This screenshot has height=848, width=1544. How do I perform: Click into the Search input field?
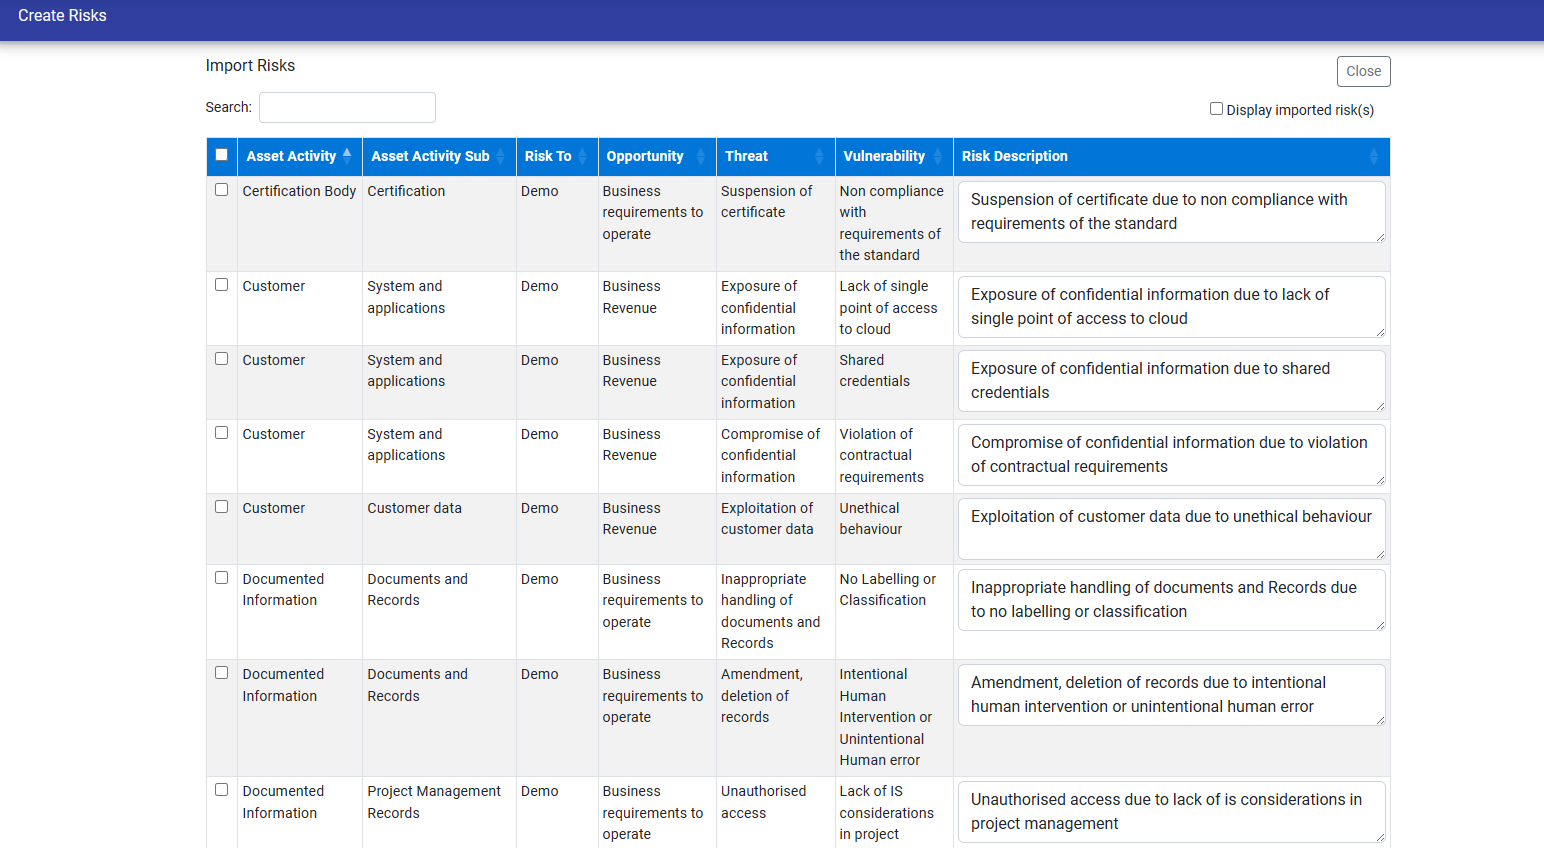(x=347, y=107)
